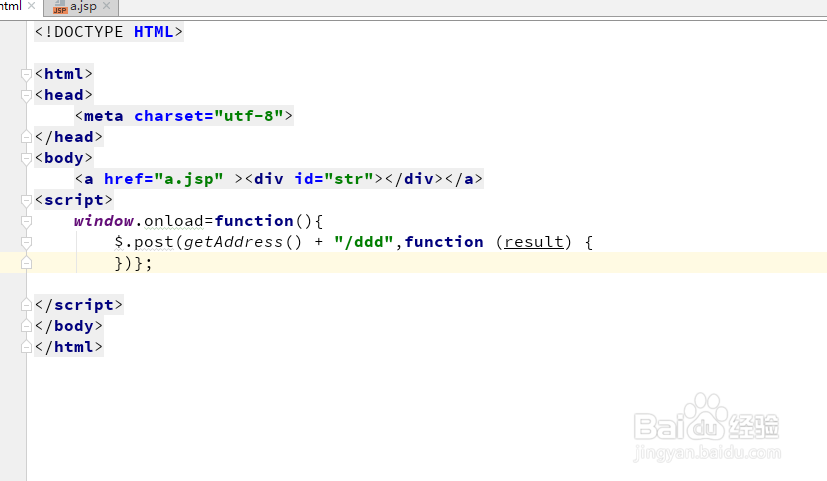Image resolution: width=827 pixels, height=481 pixels.
Task: Click the meta tag name
Action: 103,116
